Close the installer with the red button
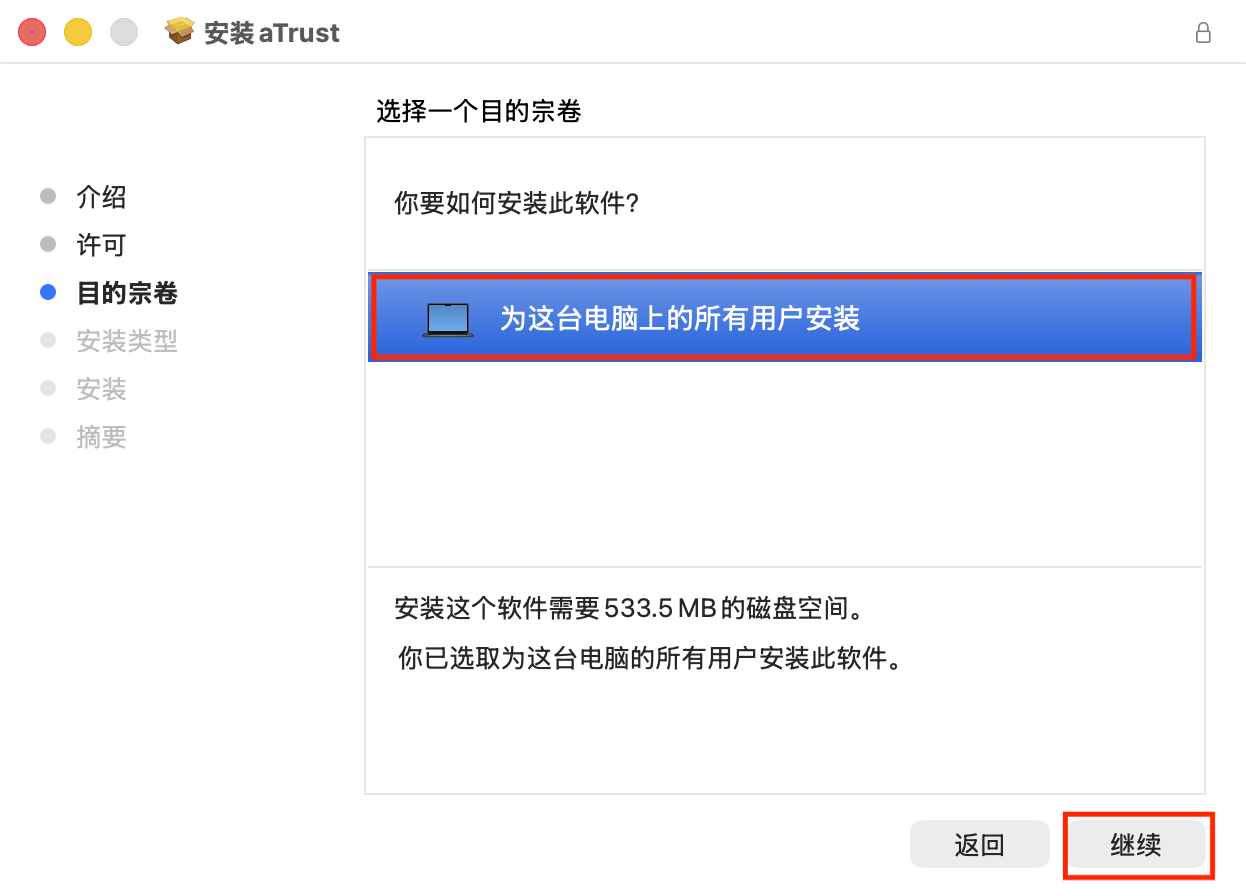Viewport: 1246px width, 896px height. pyautogui.click(x=32, y=32)
